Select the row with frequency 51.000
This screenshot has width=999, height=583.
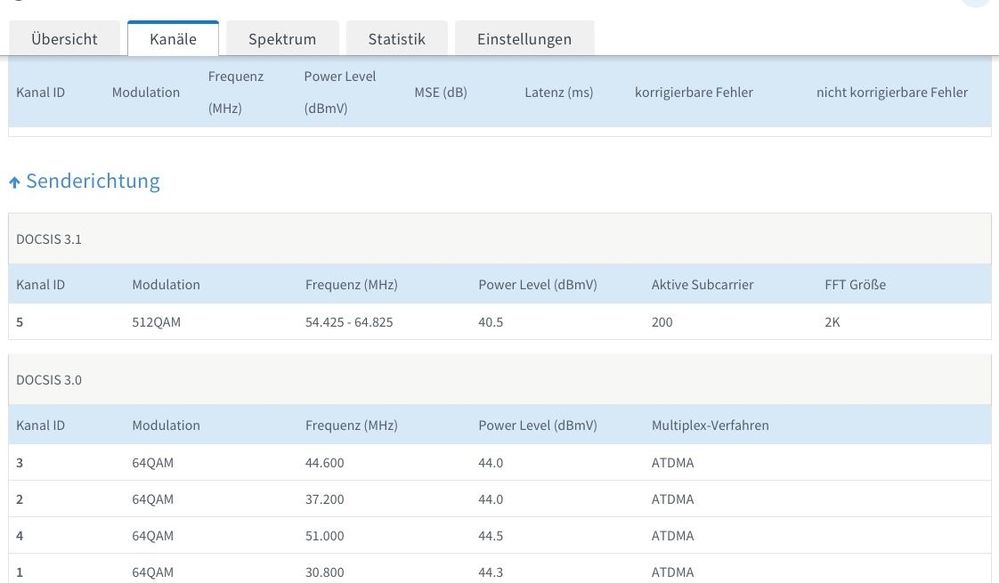click(x=324, y=536)
